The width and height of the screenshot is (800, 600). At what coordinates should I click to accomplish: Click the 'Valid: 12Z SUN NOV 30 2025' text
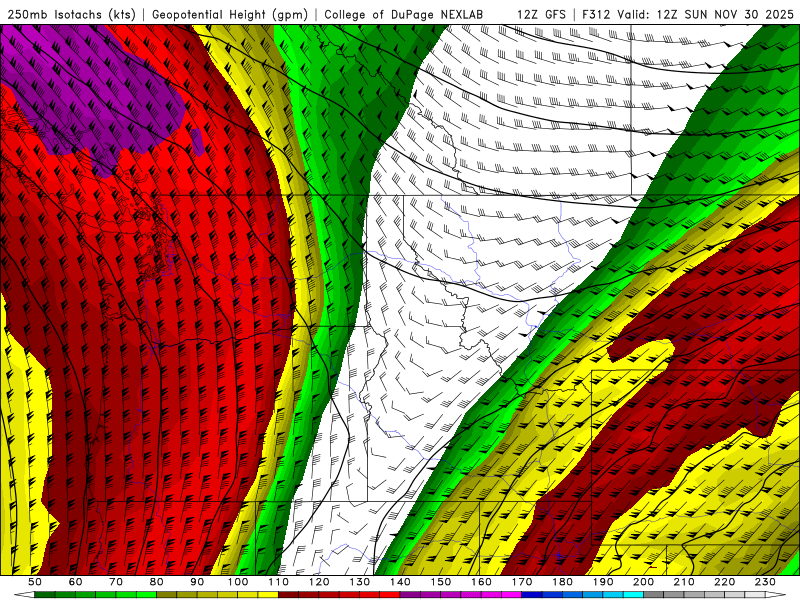706,15
